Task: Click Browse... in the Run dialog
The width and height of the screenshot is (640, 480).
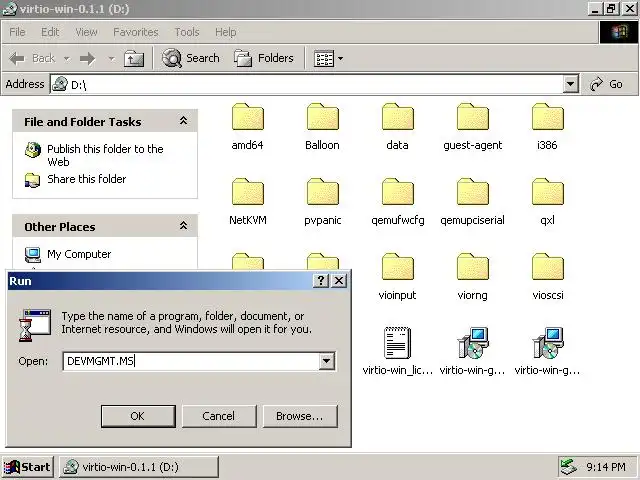Action: point(300,416)
